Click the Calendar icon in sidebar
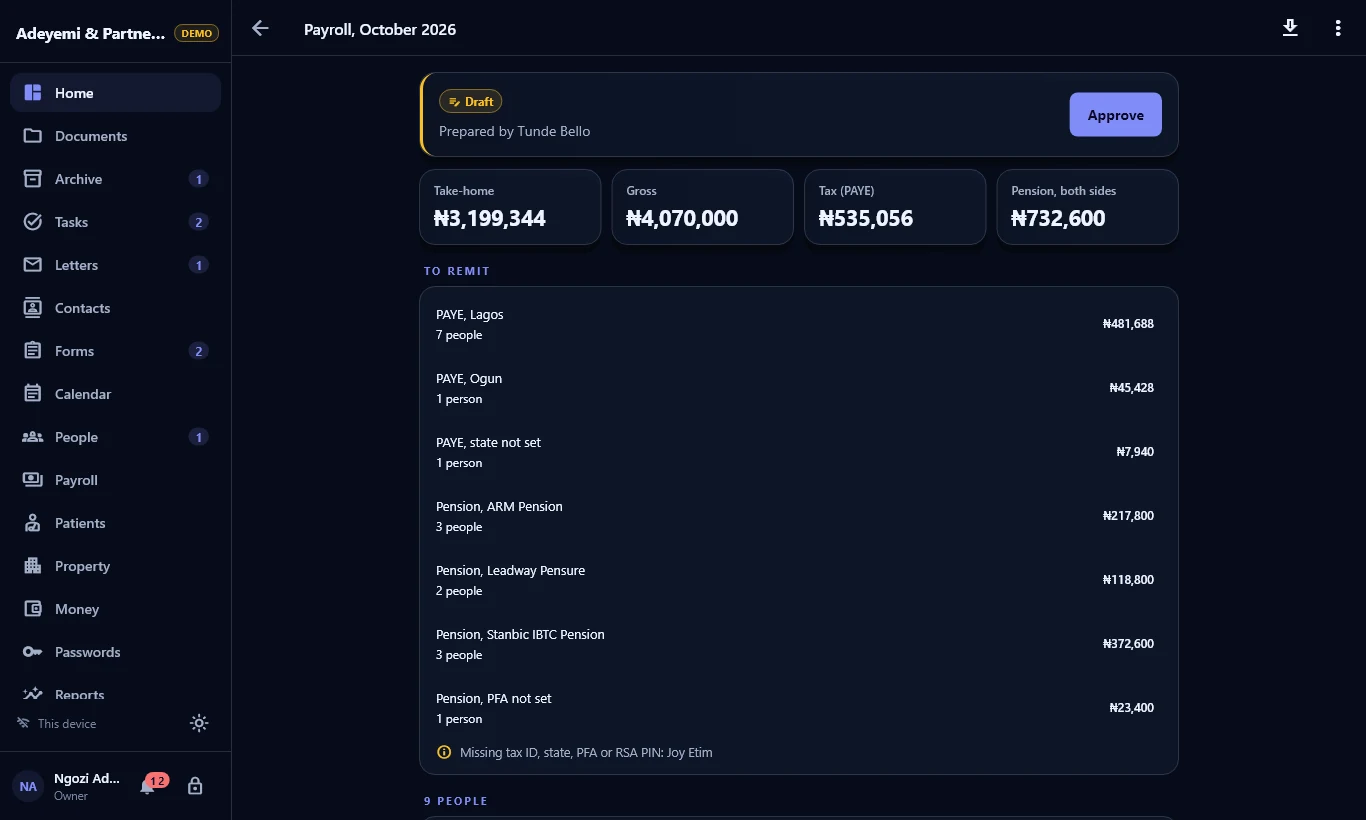 [x=33, y=394]
